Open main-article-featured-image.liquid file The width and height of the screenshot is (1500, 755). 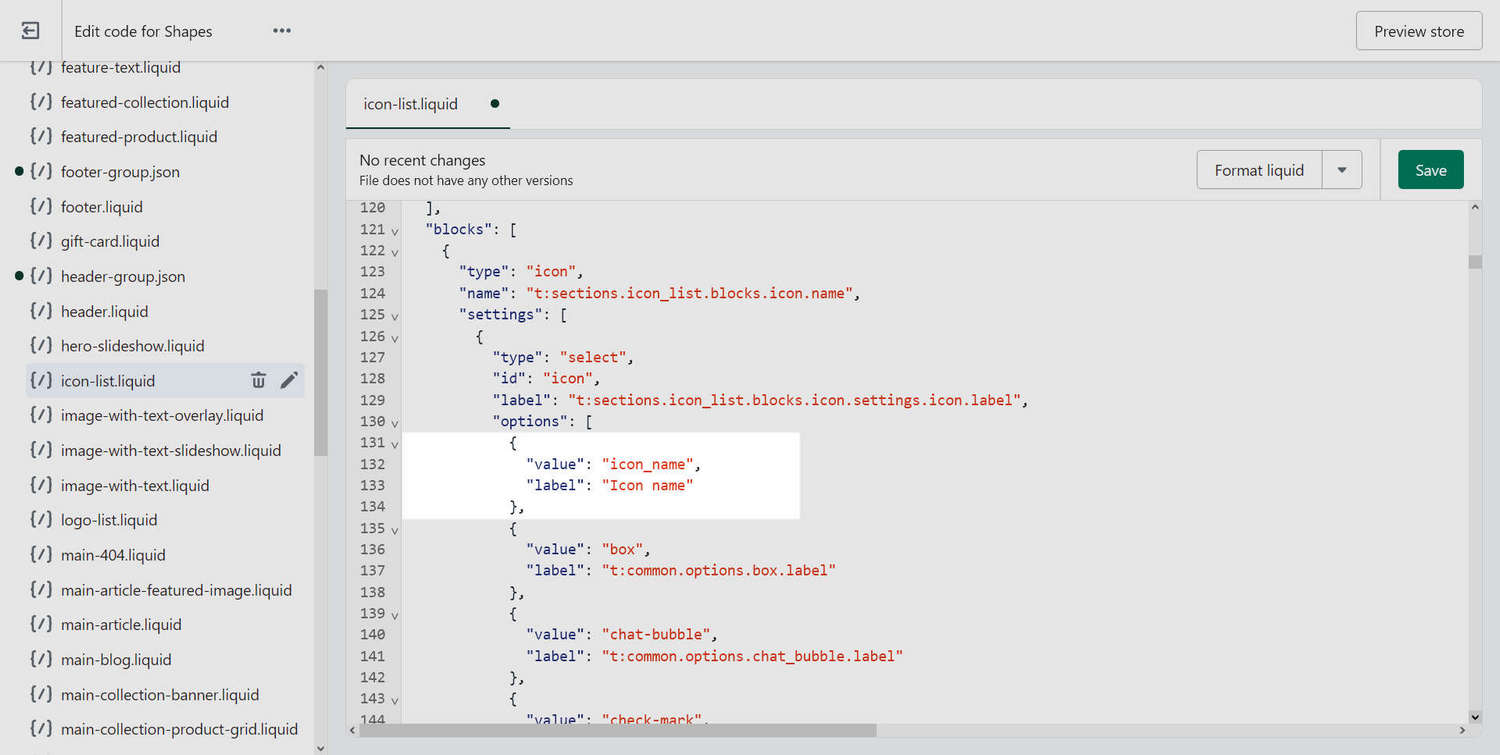click(176, 590)
